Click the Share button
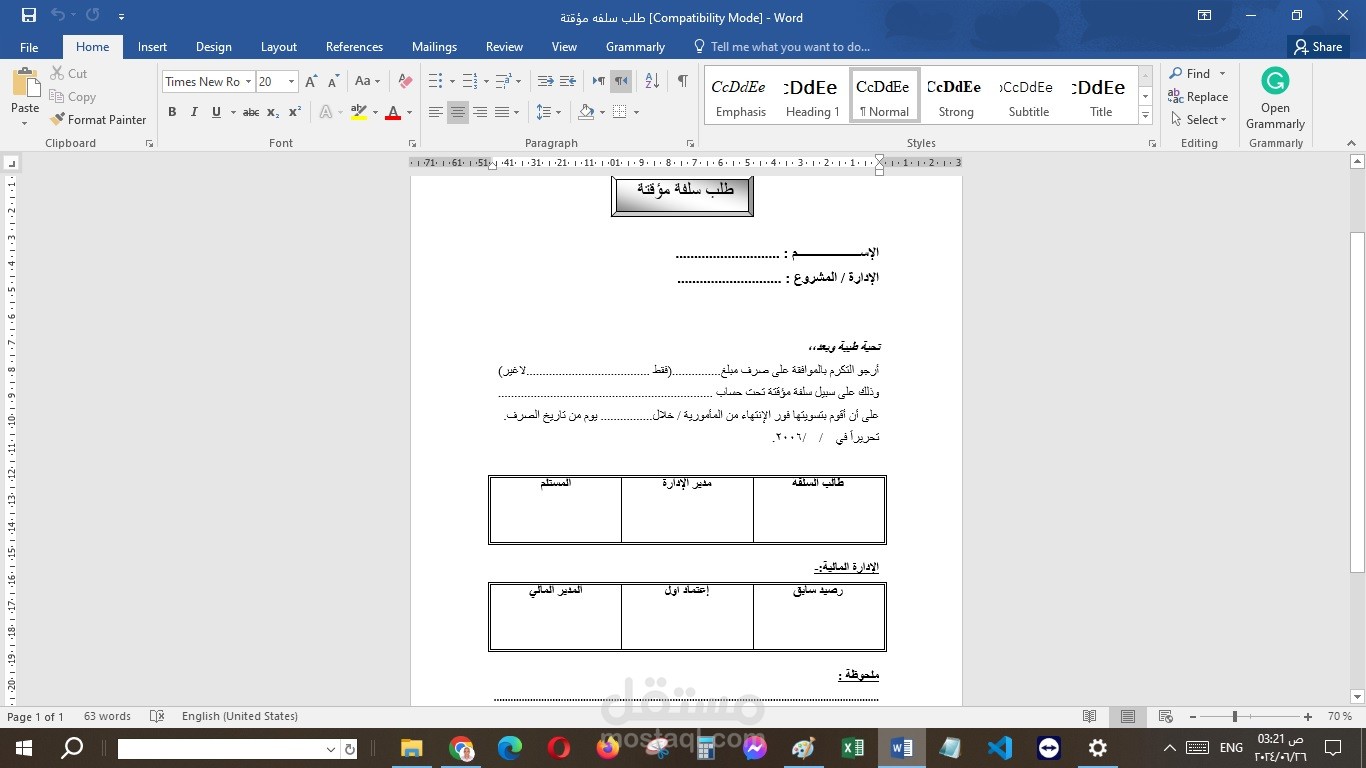This screenshot has height=768, width=1366. coord(1318,47)
